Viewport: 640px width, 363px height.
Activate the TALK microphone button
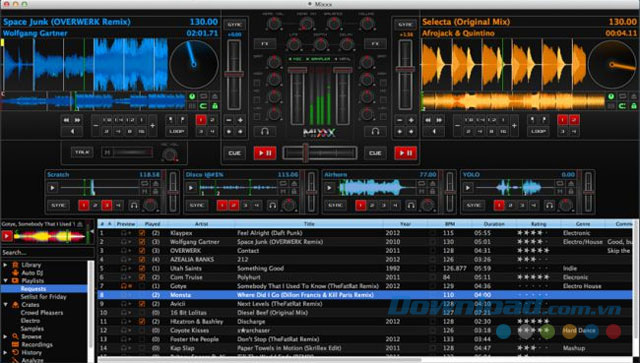(82, 152)
